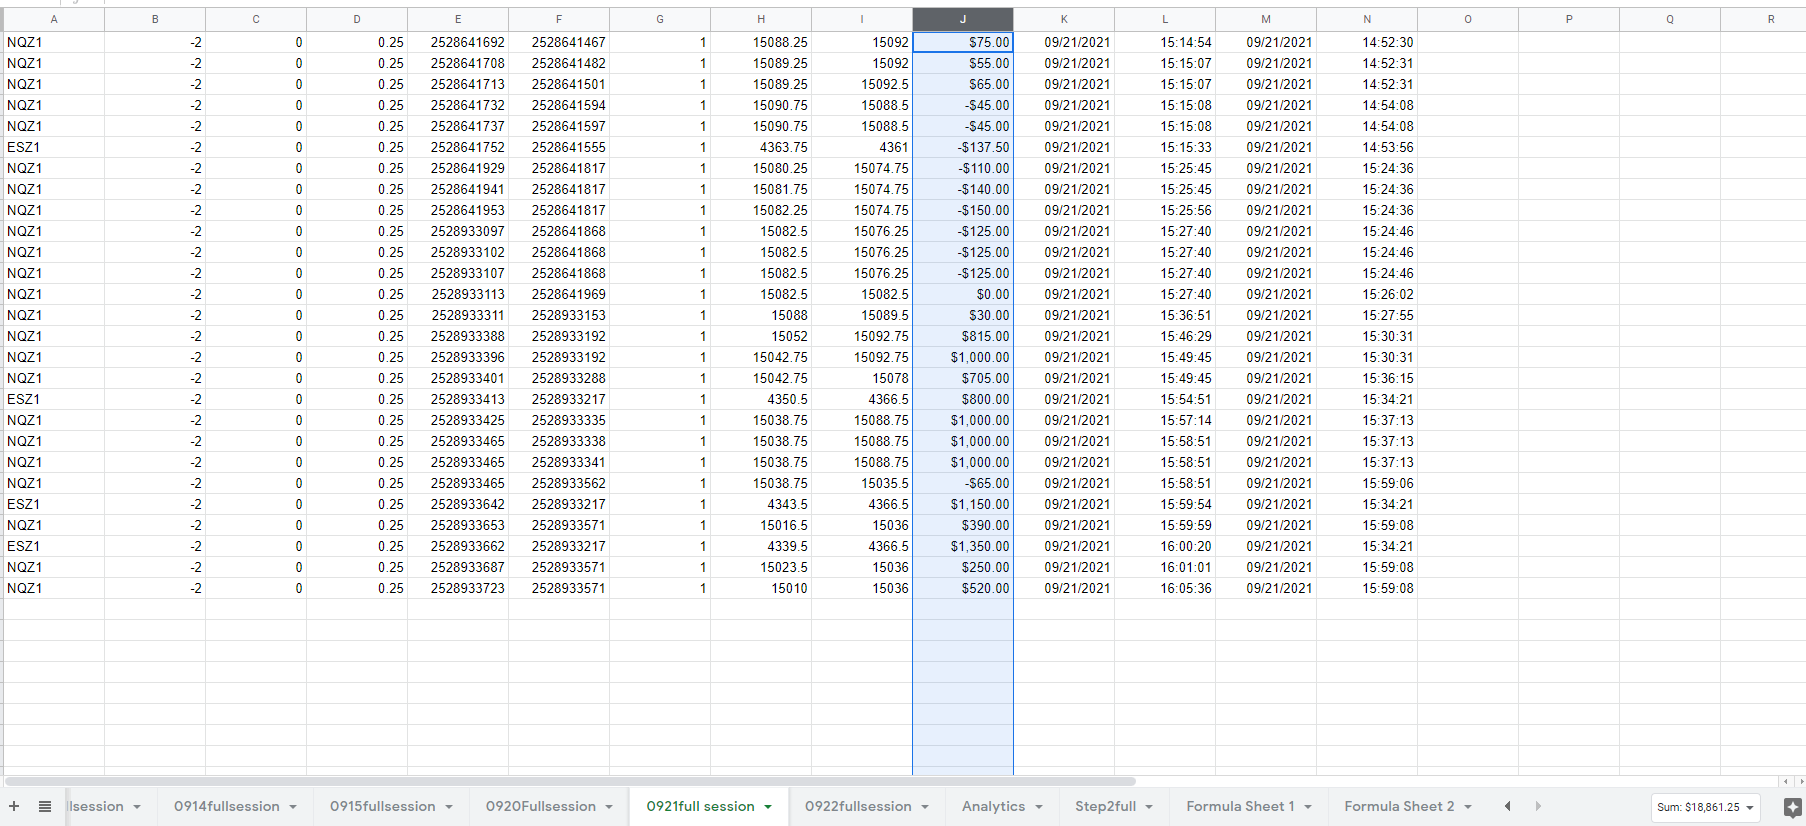1806x826 pixels.
Task: Switch to the 0920Fullsession sheet tab
Action: pos(541,806)
